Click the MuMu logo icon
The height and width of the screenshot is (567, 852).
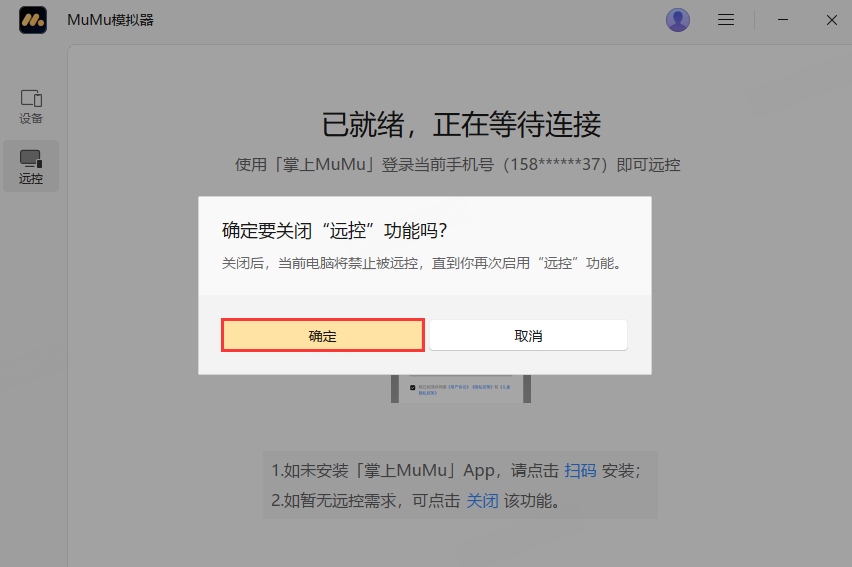[33, 20]
